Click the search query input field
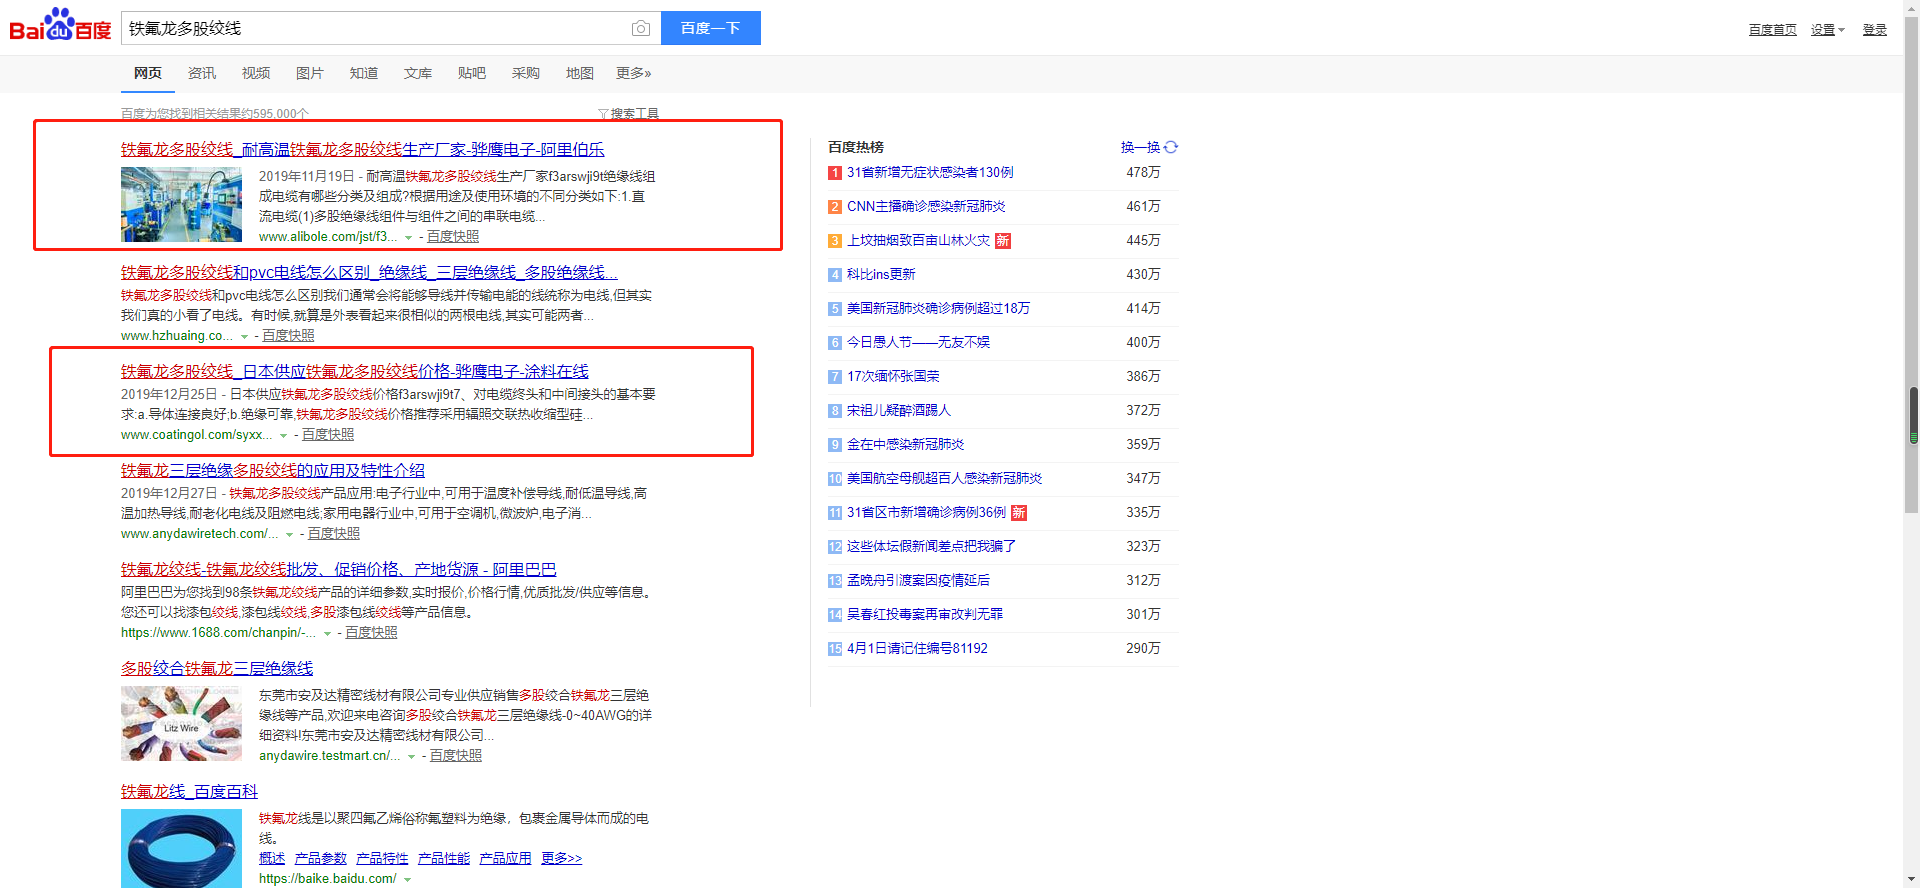The height and width of the screenshot is (888, 1920). tap(375, 28)
